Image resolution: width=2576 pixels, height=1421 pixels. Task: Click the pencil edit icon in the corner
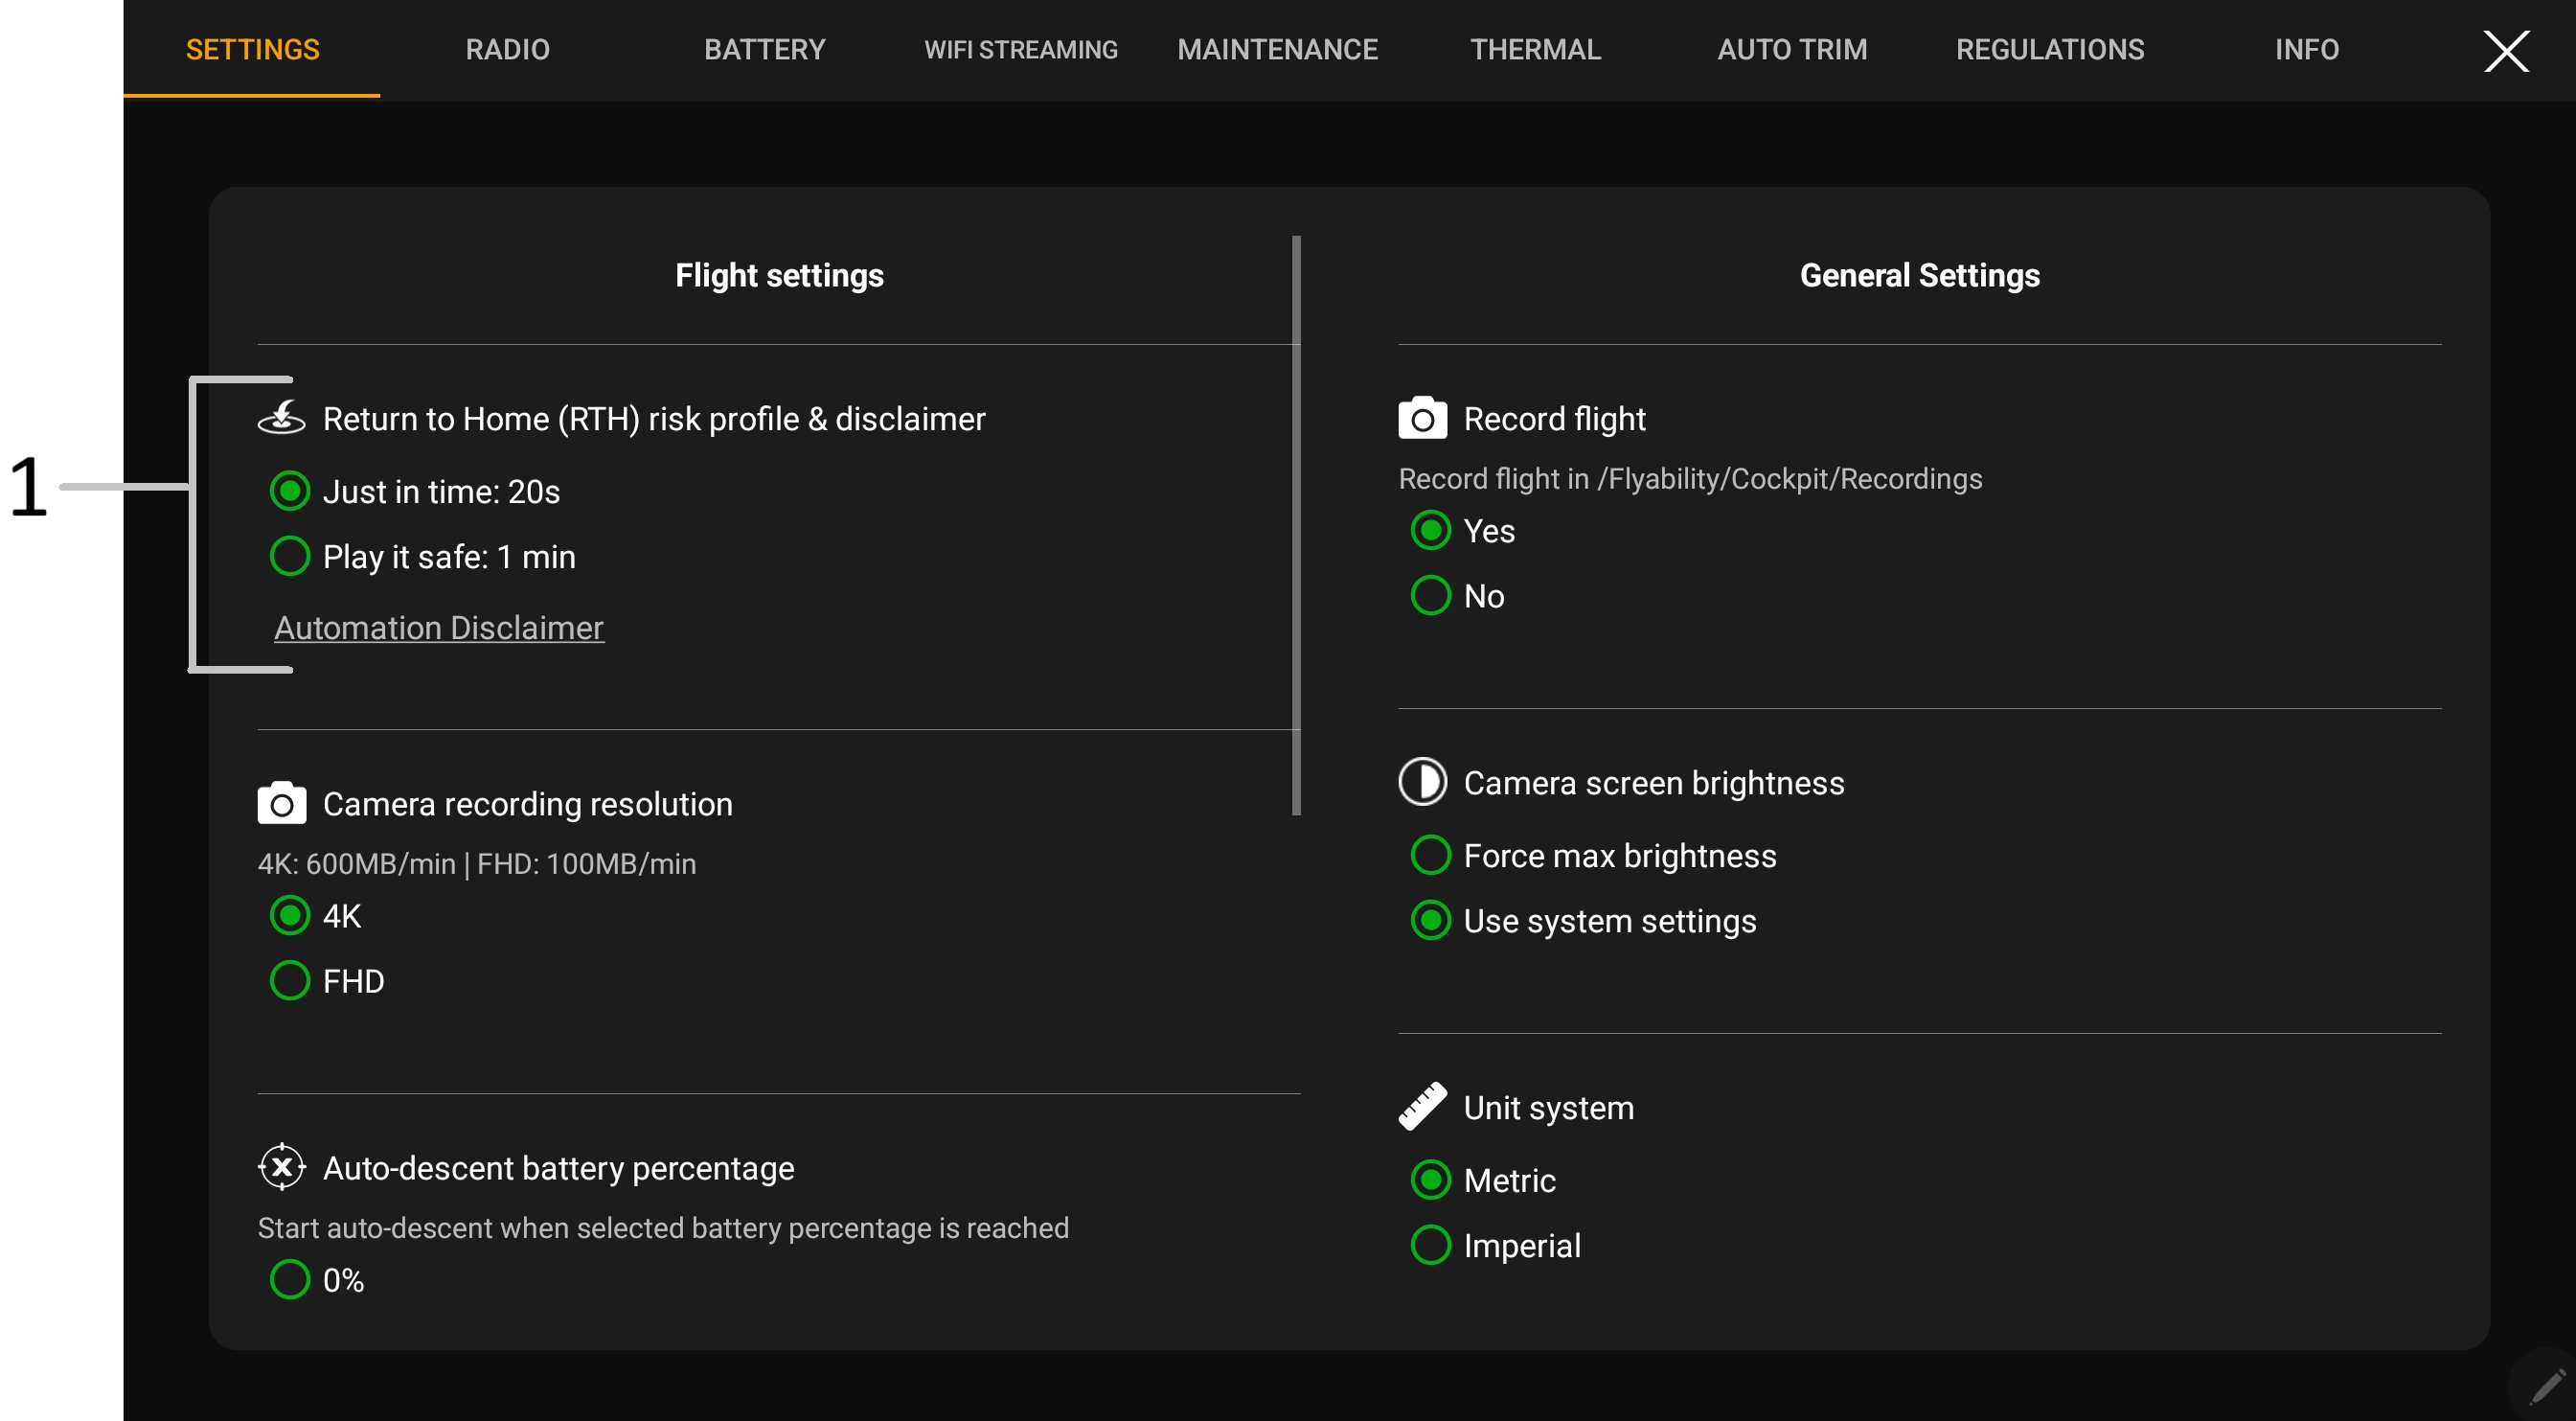click(x=2545, y=1386)
